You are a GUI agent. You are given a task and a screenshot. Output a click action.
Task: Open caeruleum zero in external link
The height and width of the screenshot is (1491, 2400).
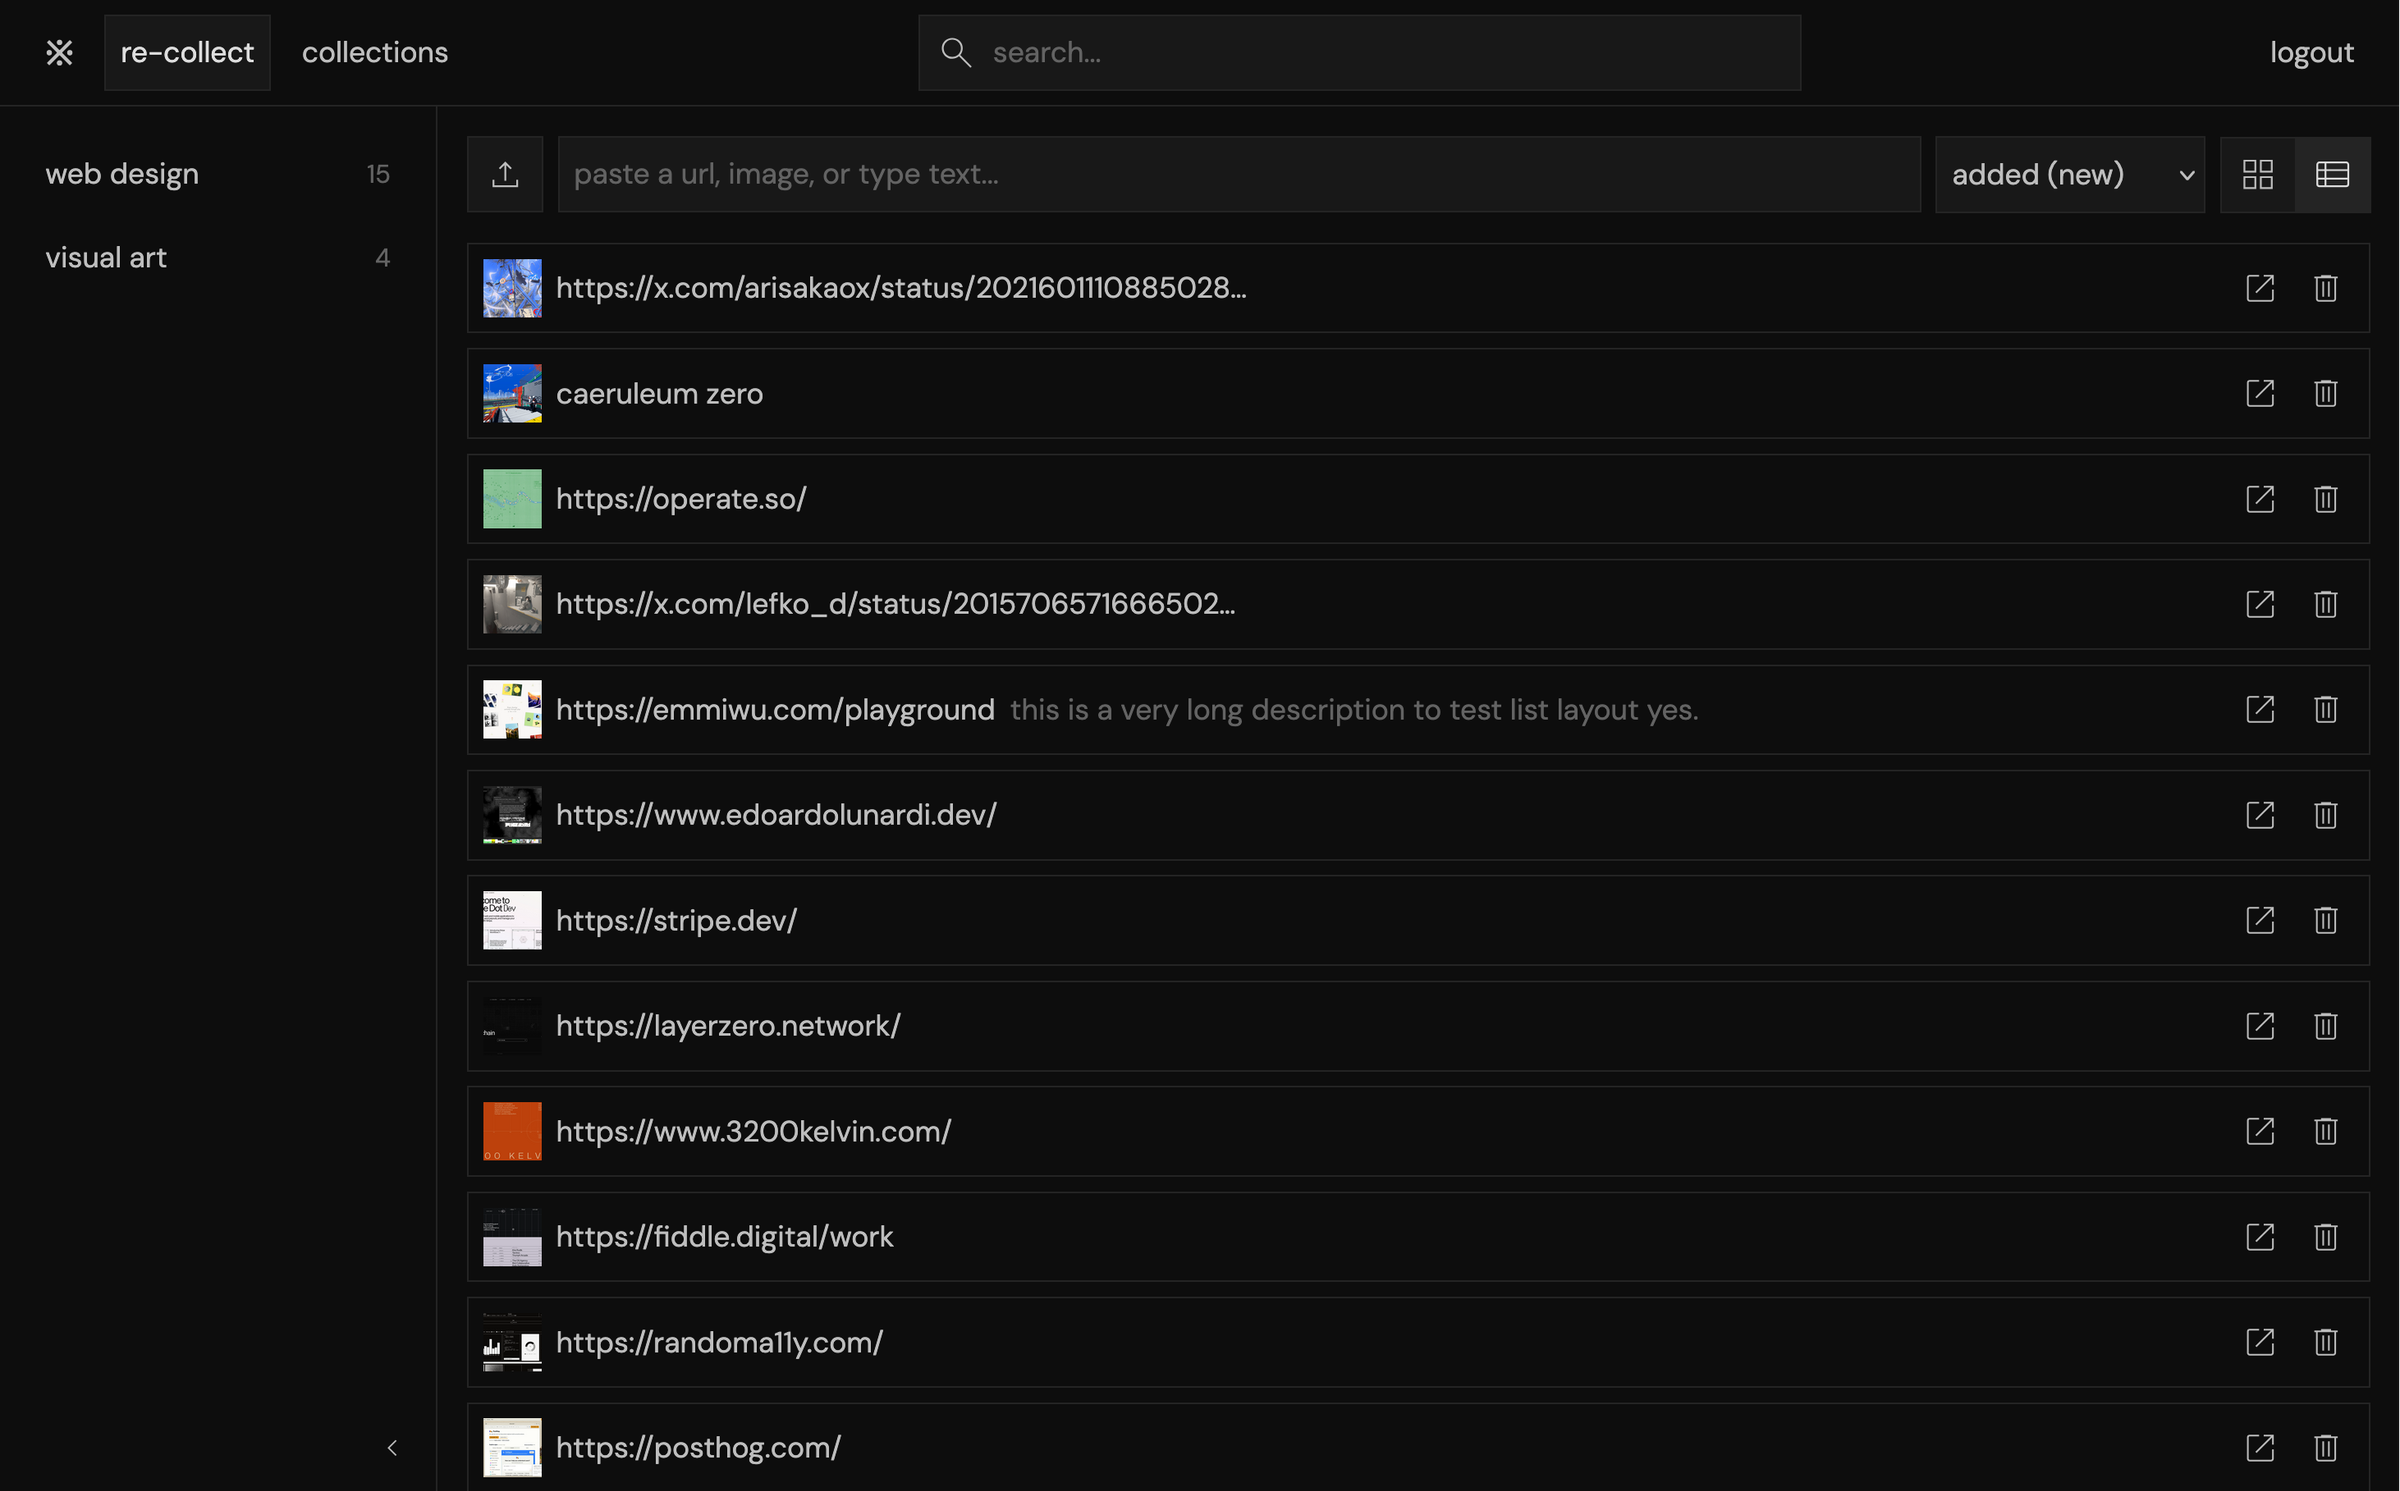(x=2260, y=393)
